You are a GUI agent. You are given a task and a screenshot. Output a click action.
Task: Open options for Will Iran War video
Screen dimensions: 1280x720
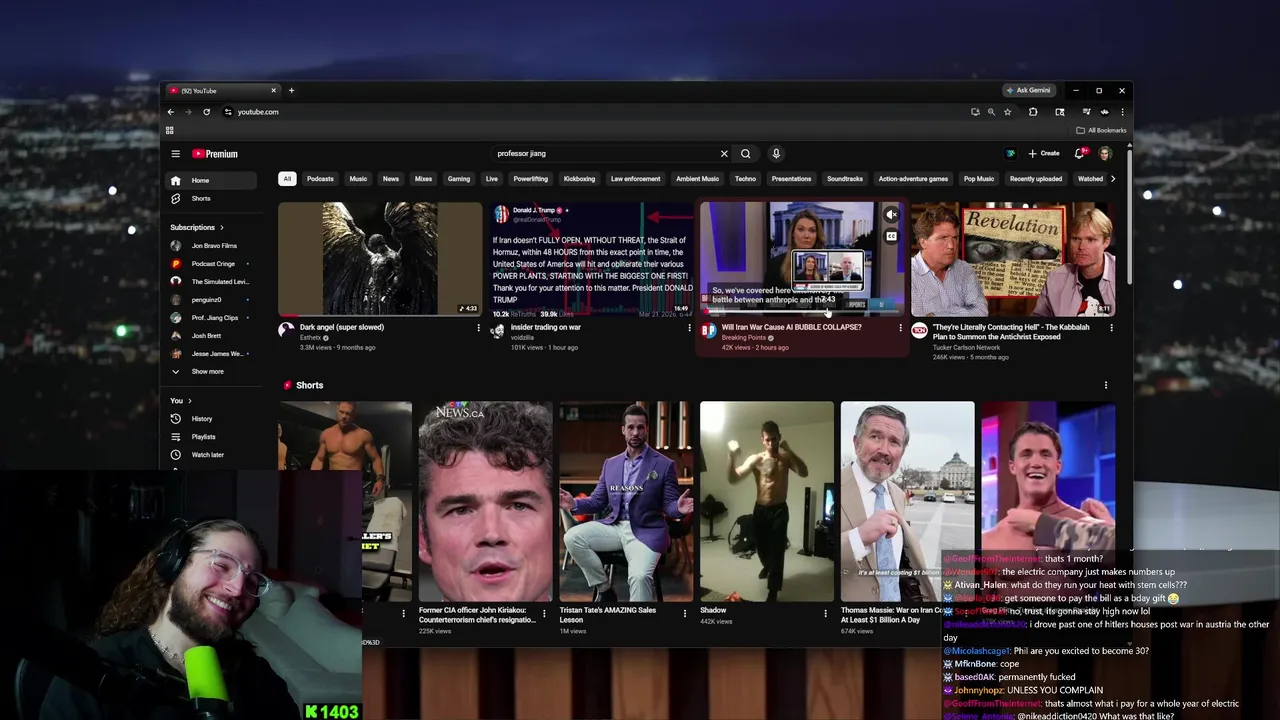[900, 328]
